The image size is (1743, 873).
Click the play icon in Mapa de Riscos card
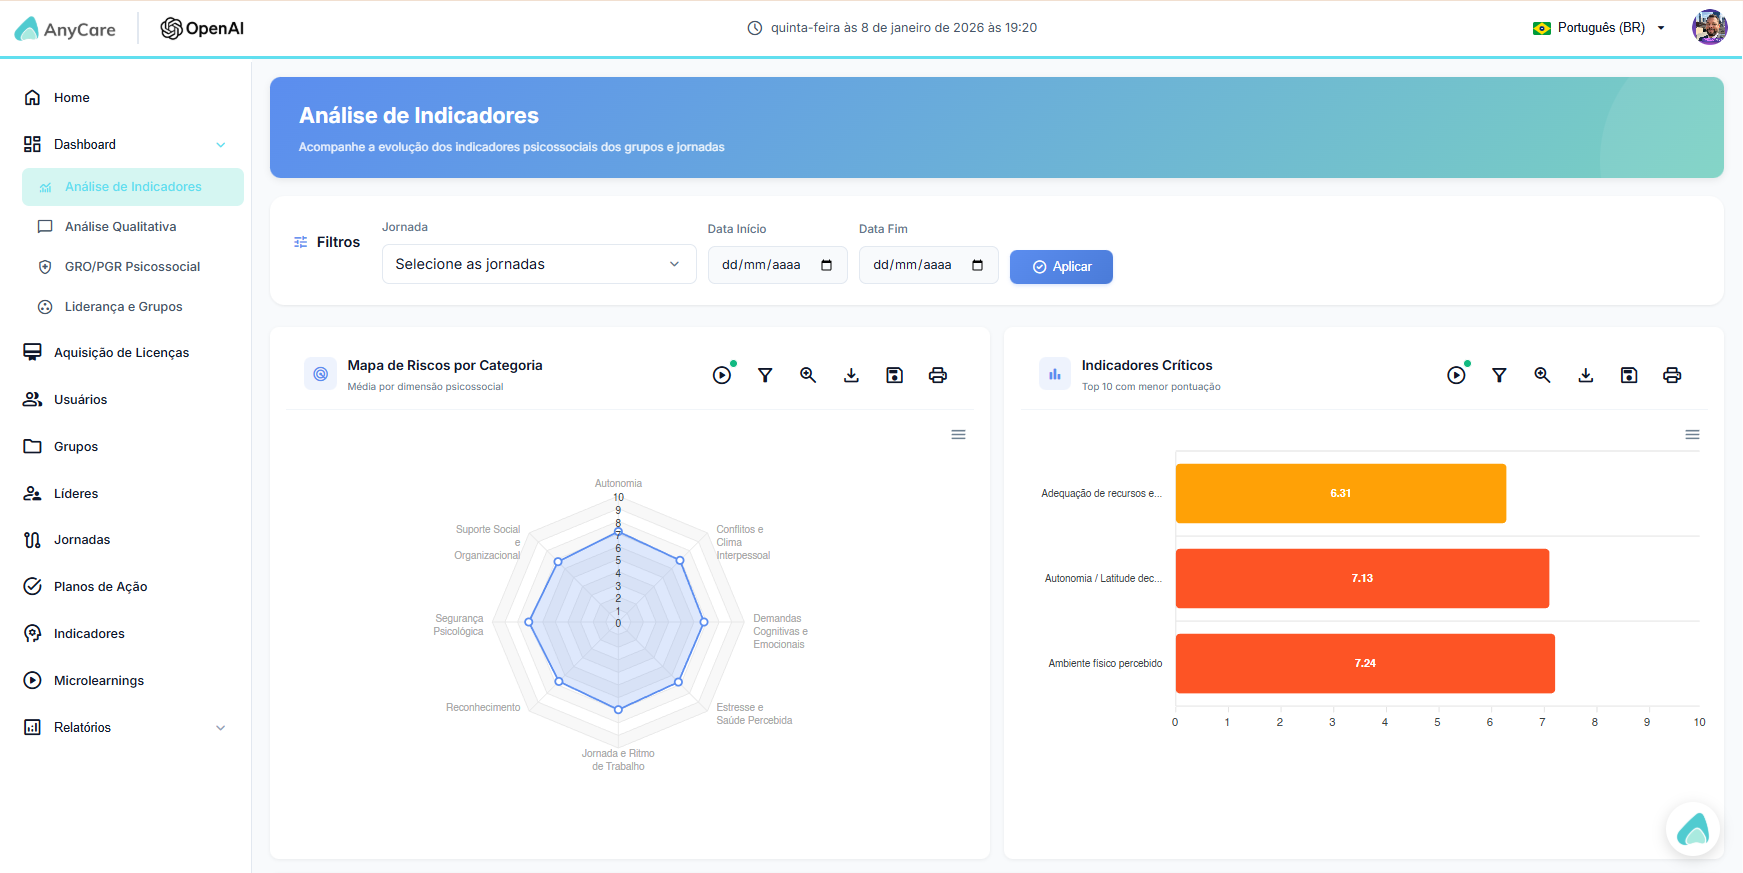coord(722,375)
